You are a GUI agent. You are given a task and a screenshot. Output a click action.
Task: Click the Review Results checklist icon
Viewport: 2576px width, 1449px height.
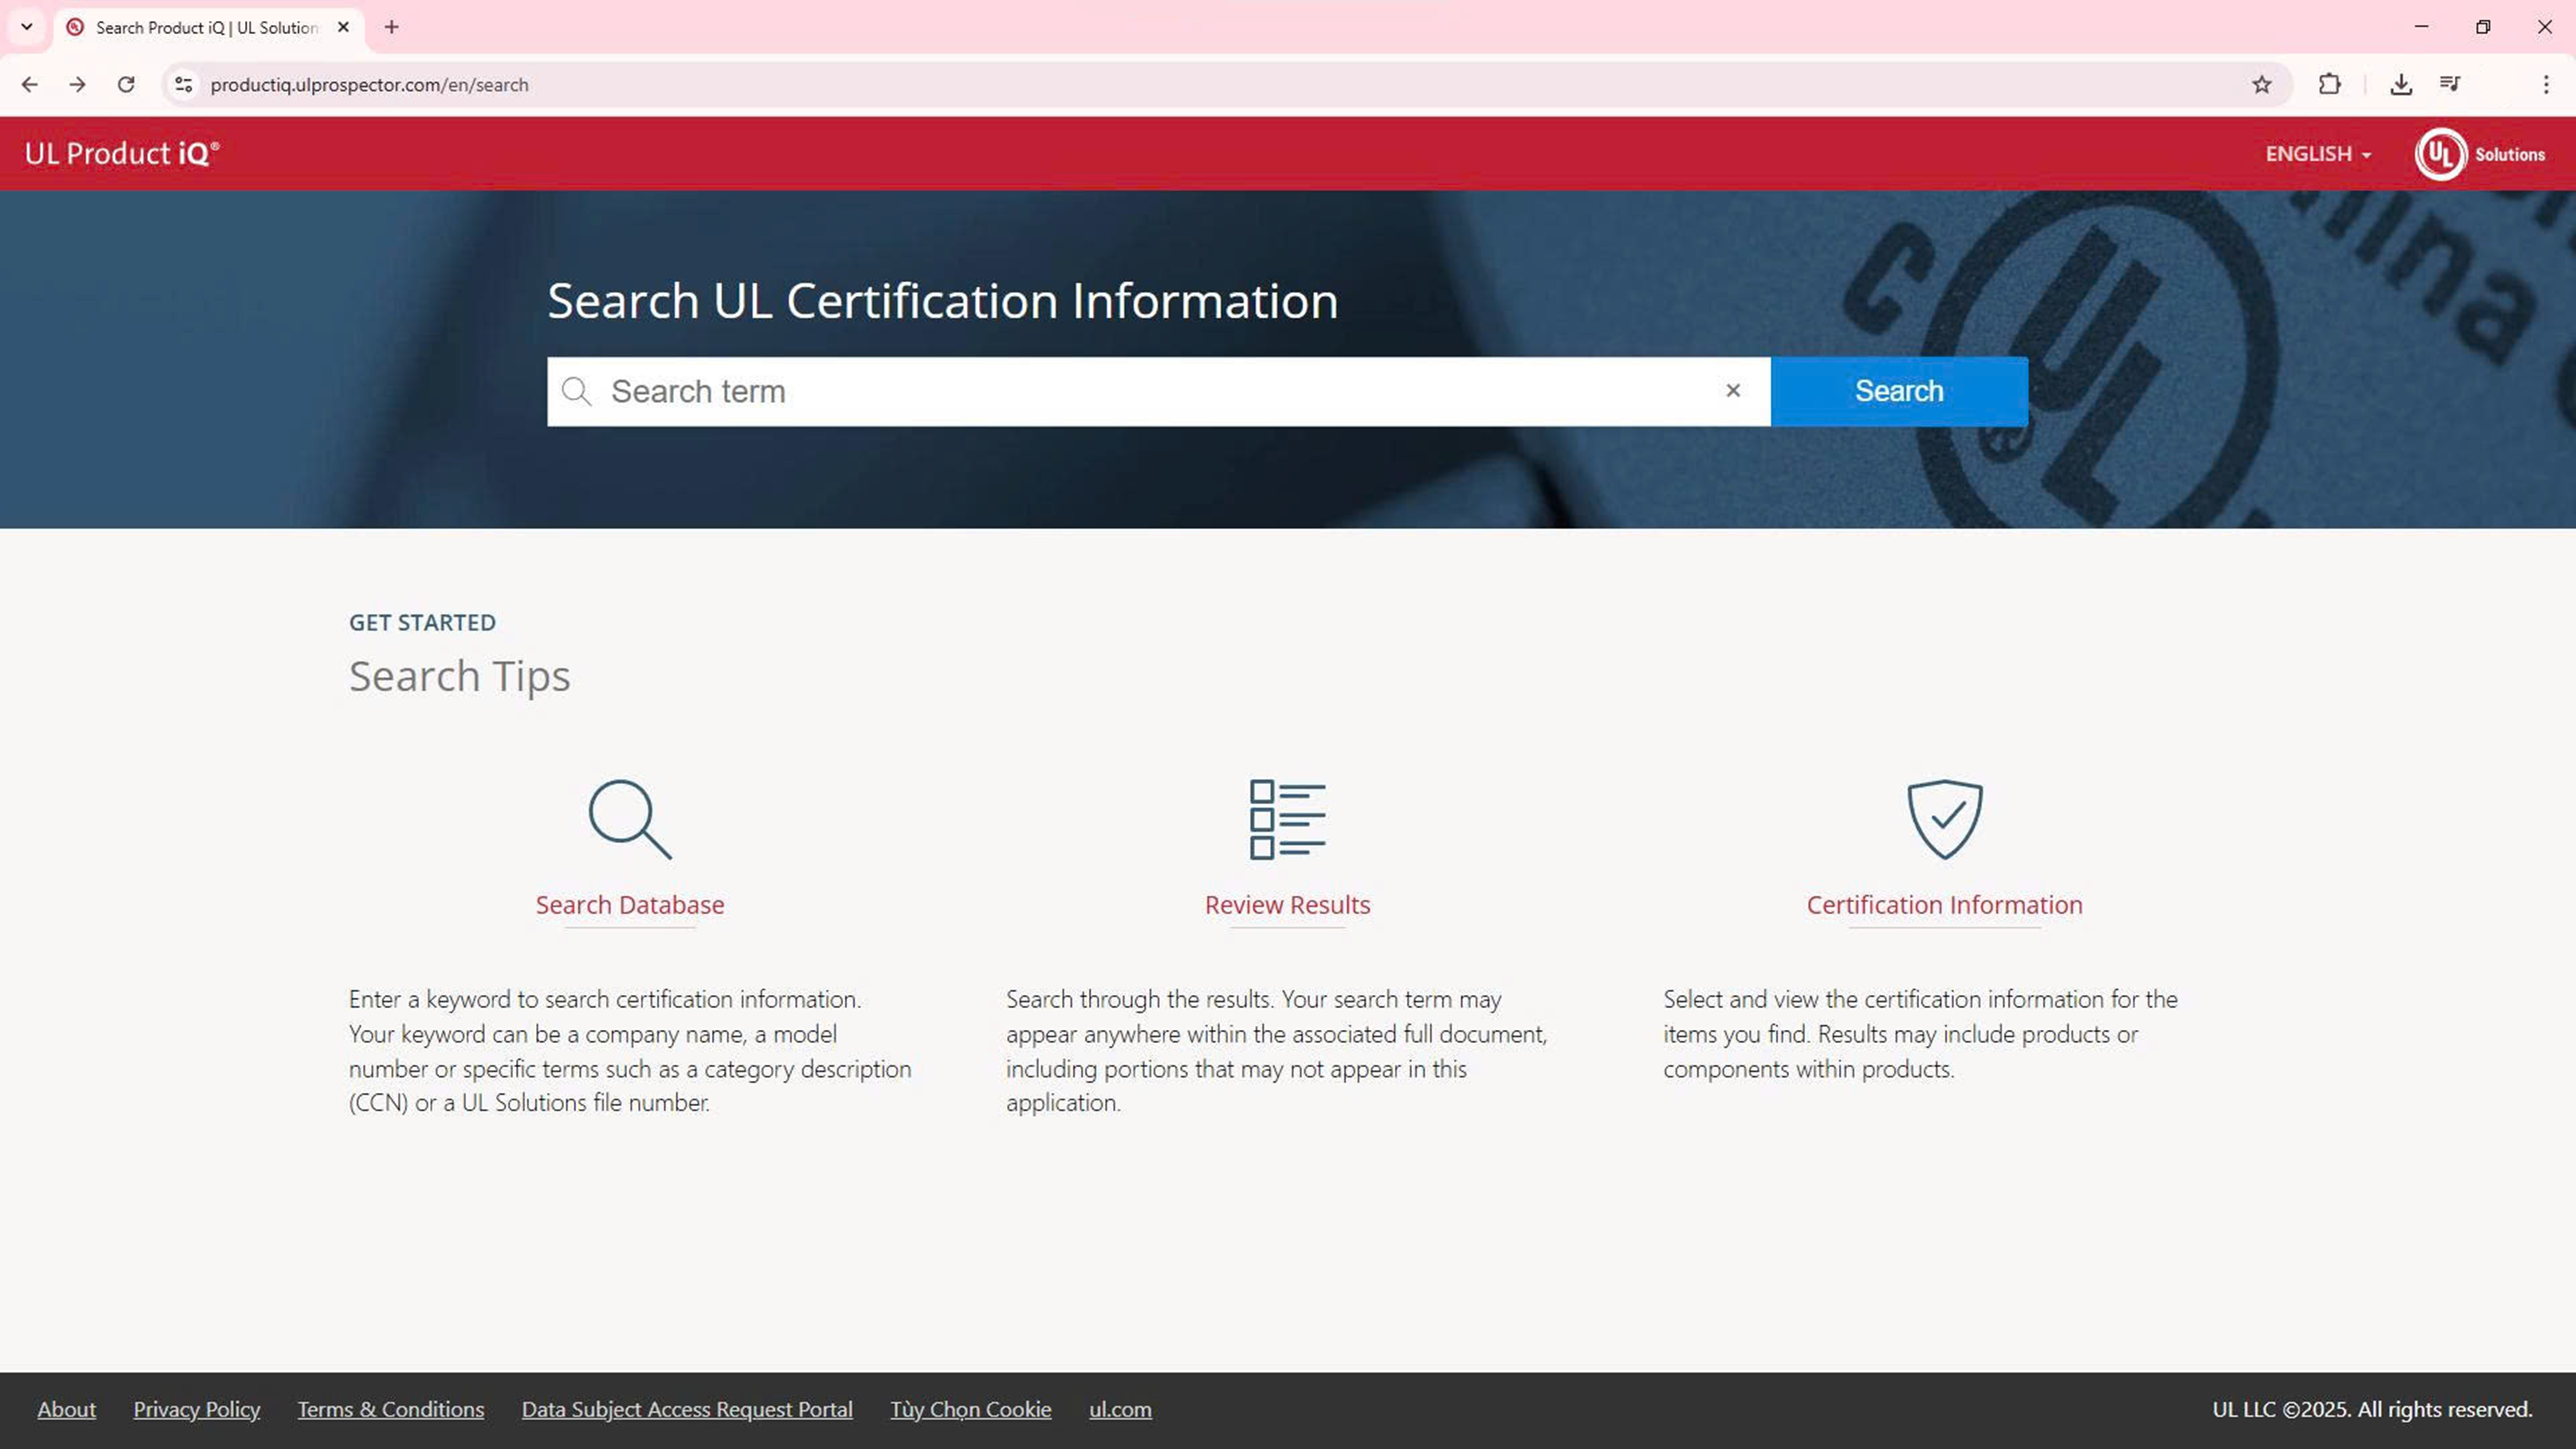[1287, 819]
